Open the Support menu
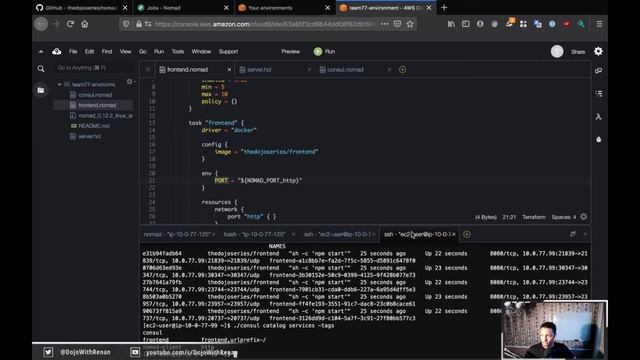The width and height of the screenshot is (640, 360). tap(228, 51)
